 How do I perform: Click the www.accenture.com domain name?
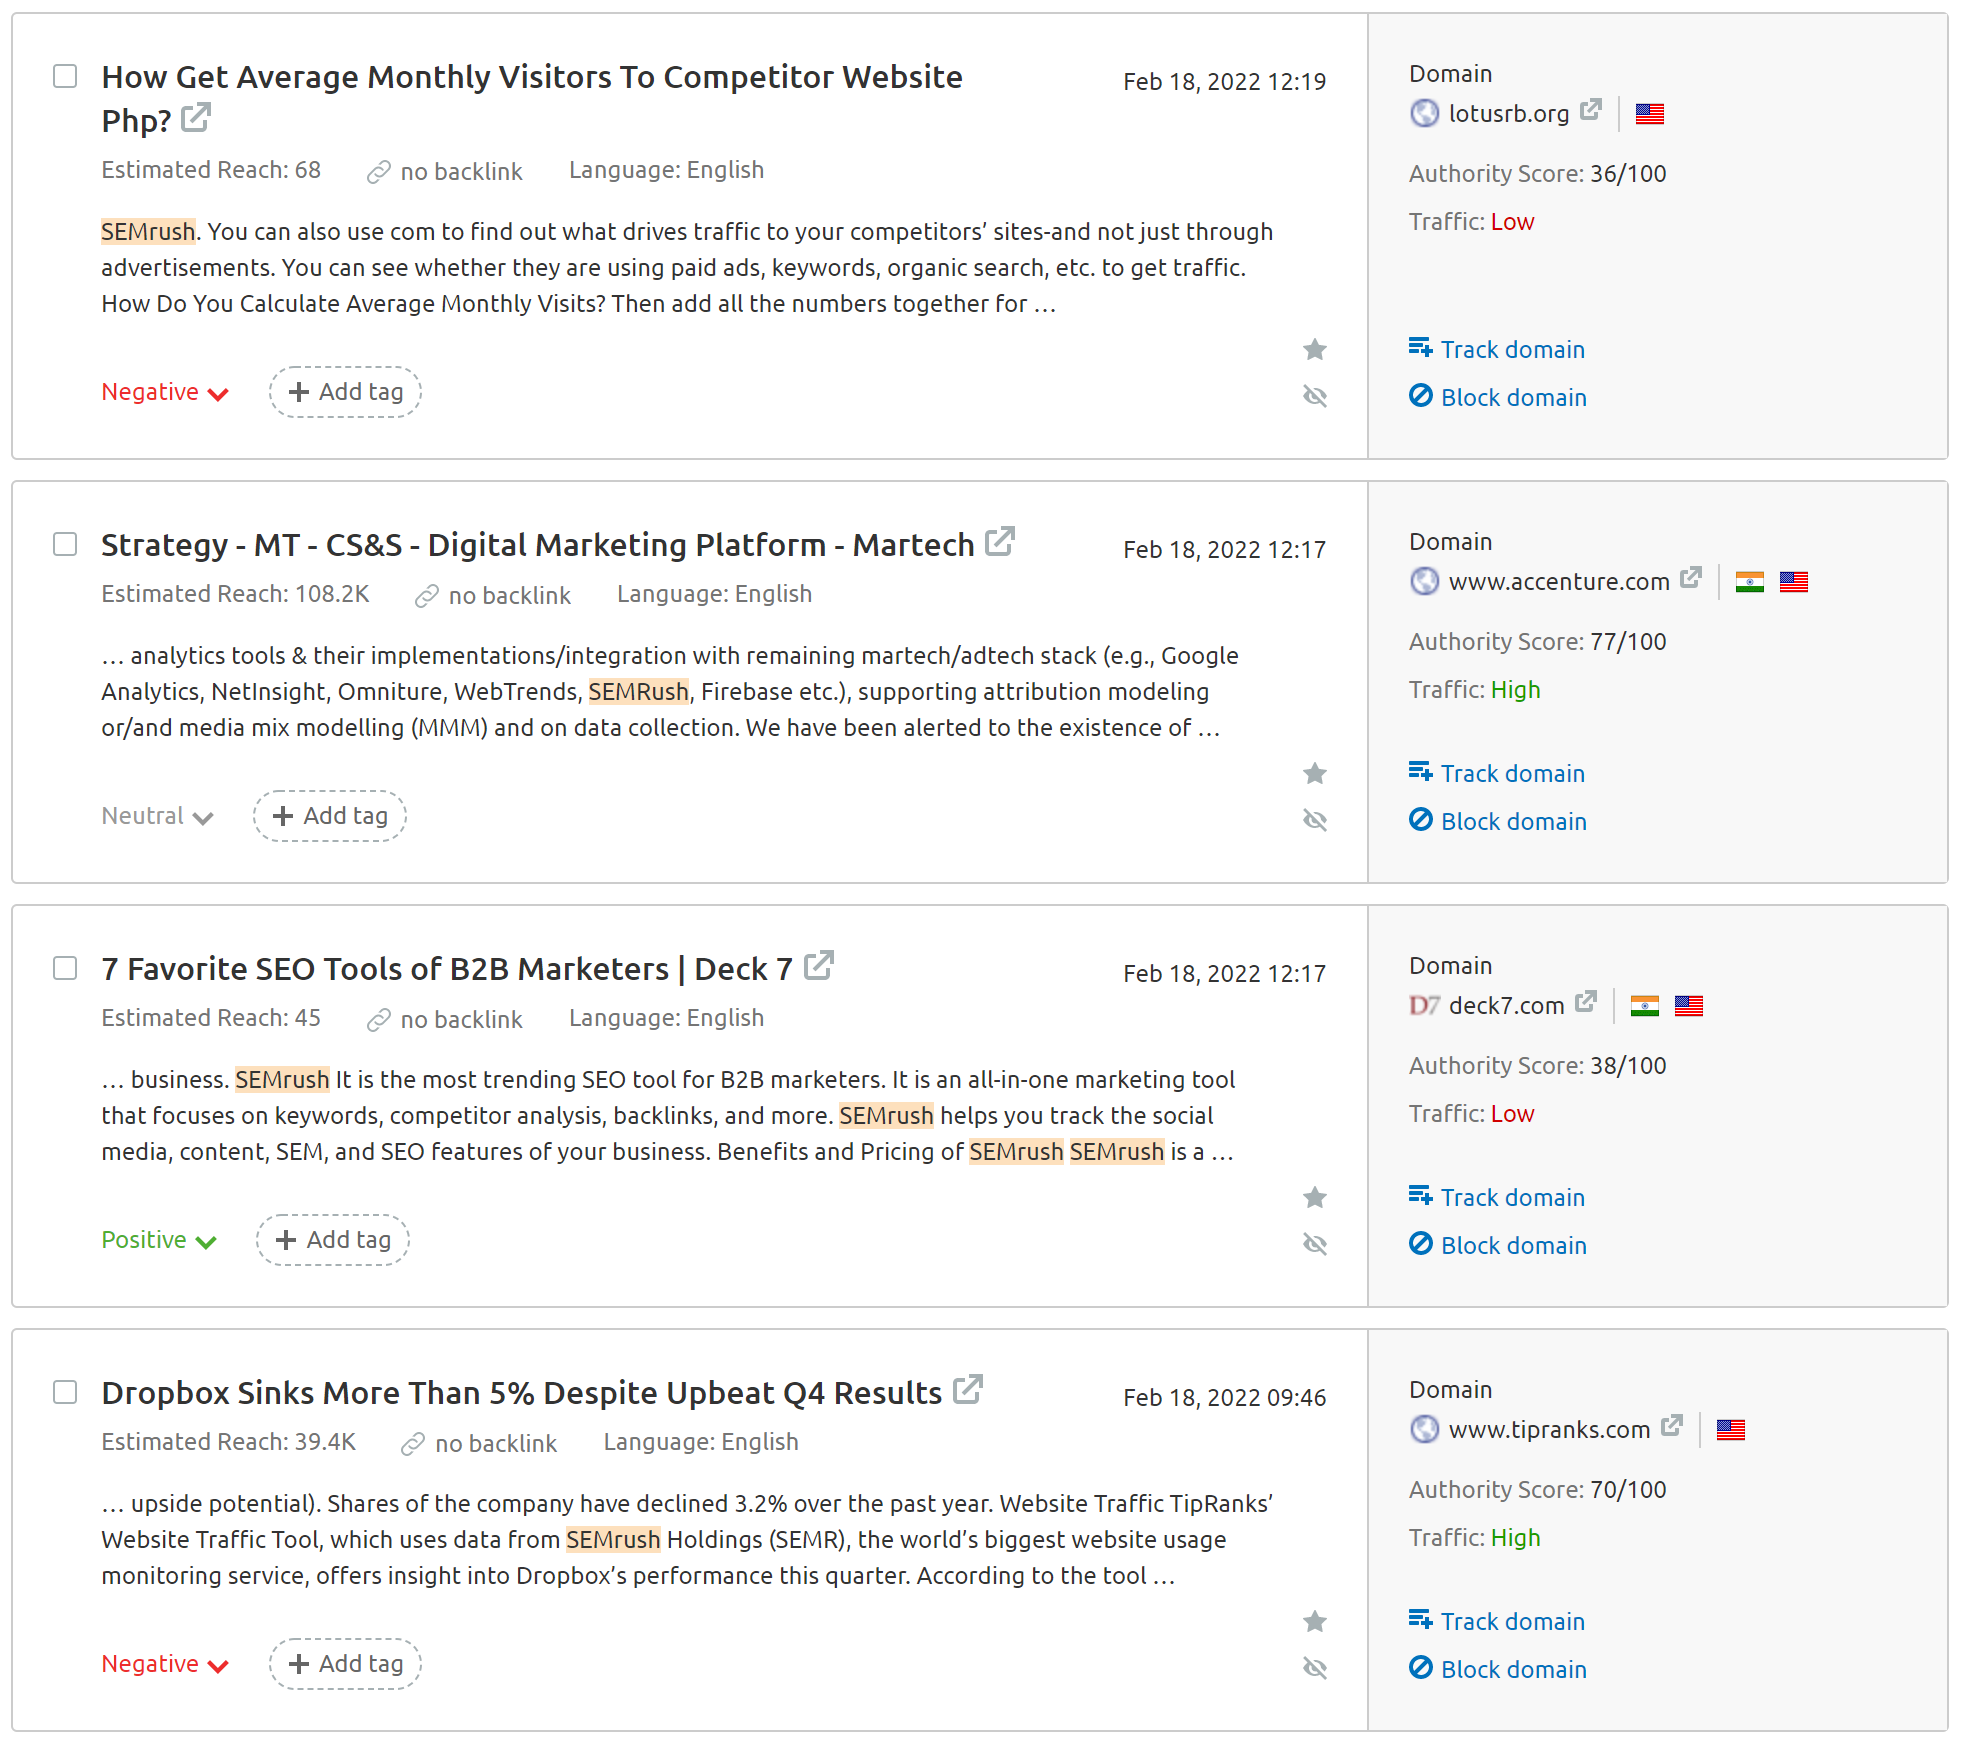(1559, 582)
